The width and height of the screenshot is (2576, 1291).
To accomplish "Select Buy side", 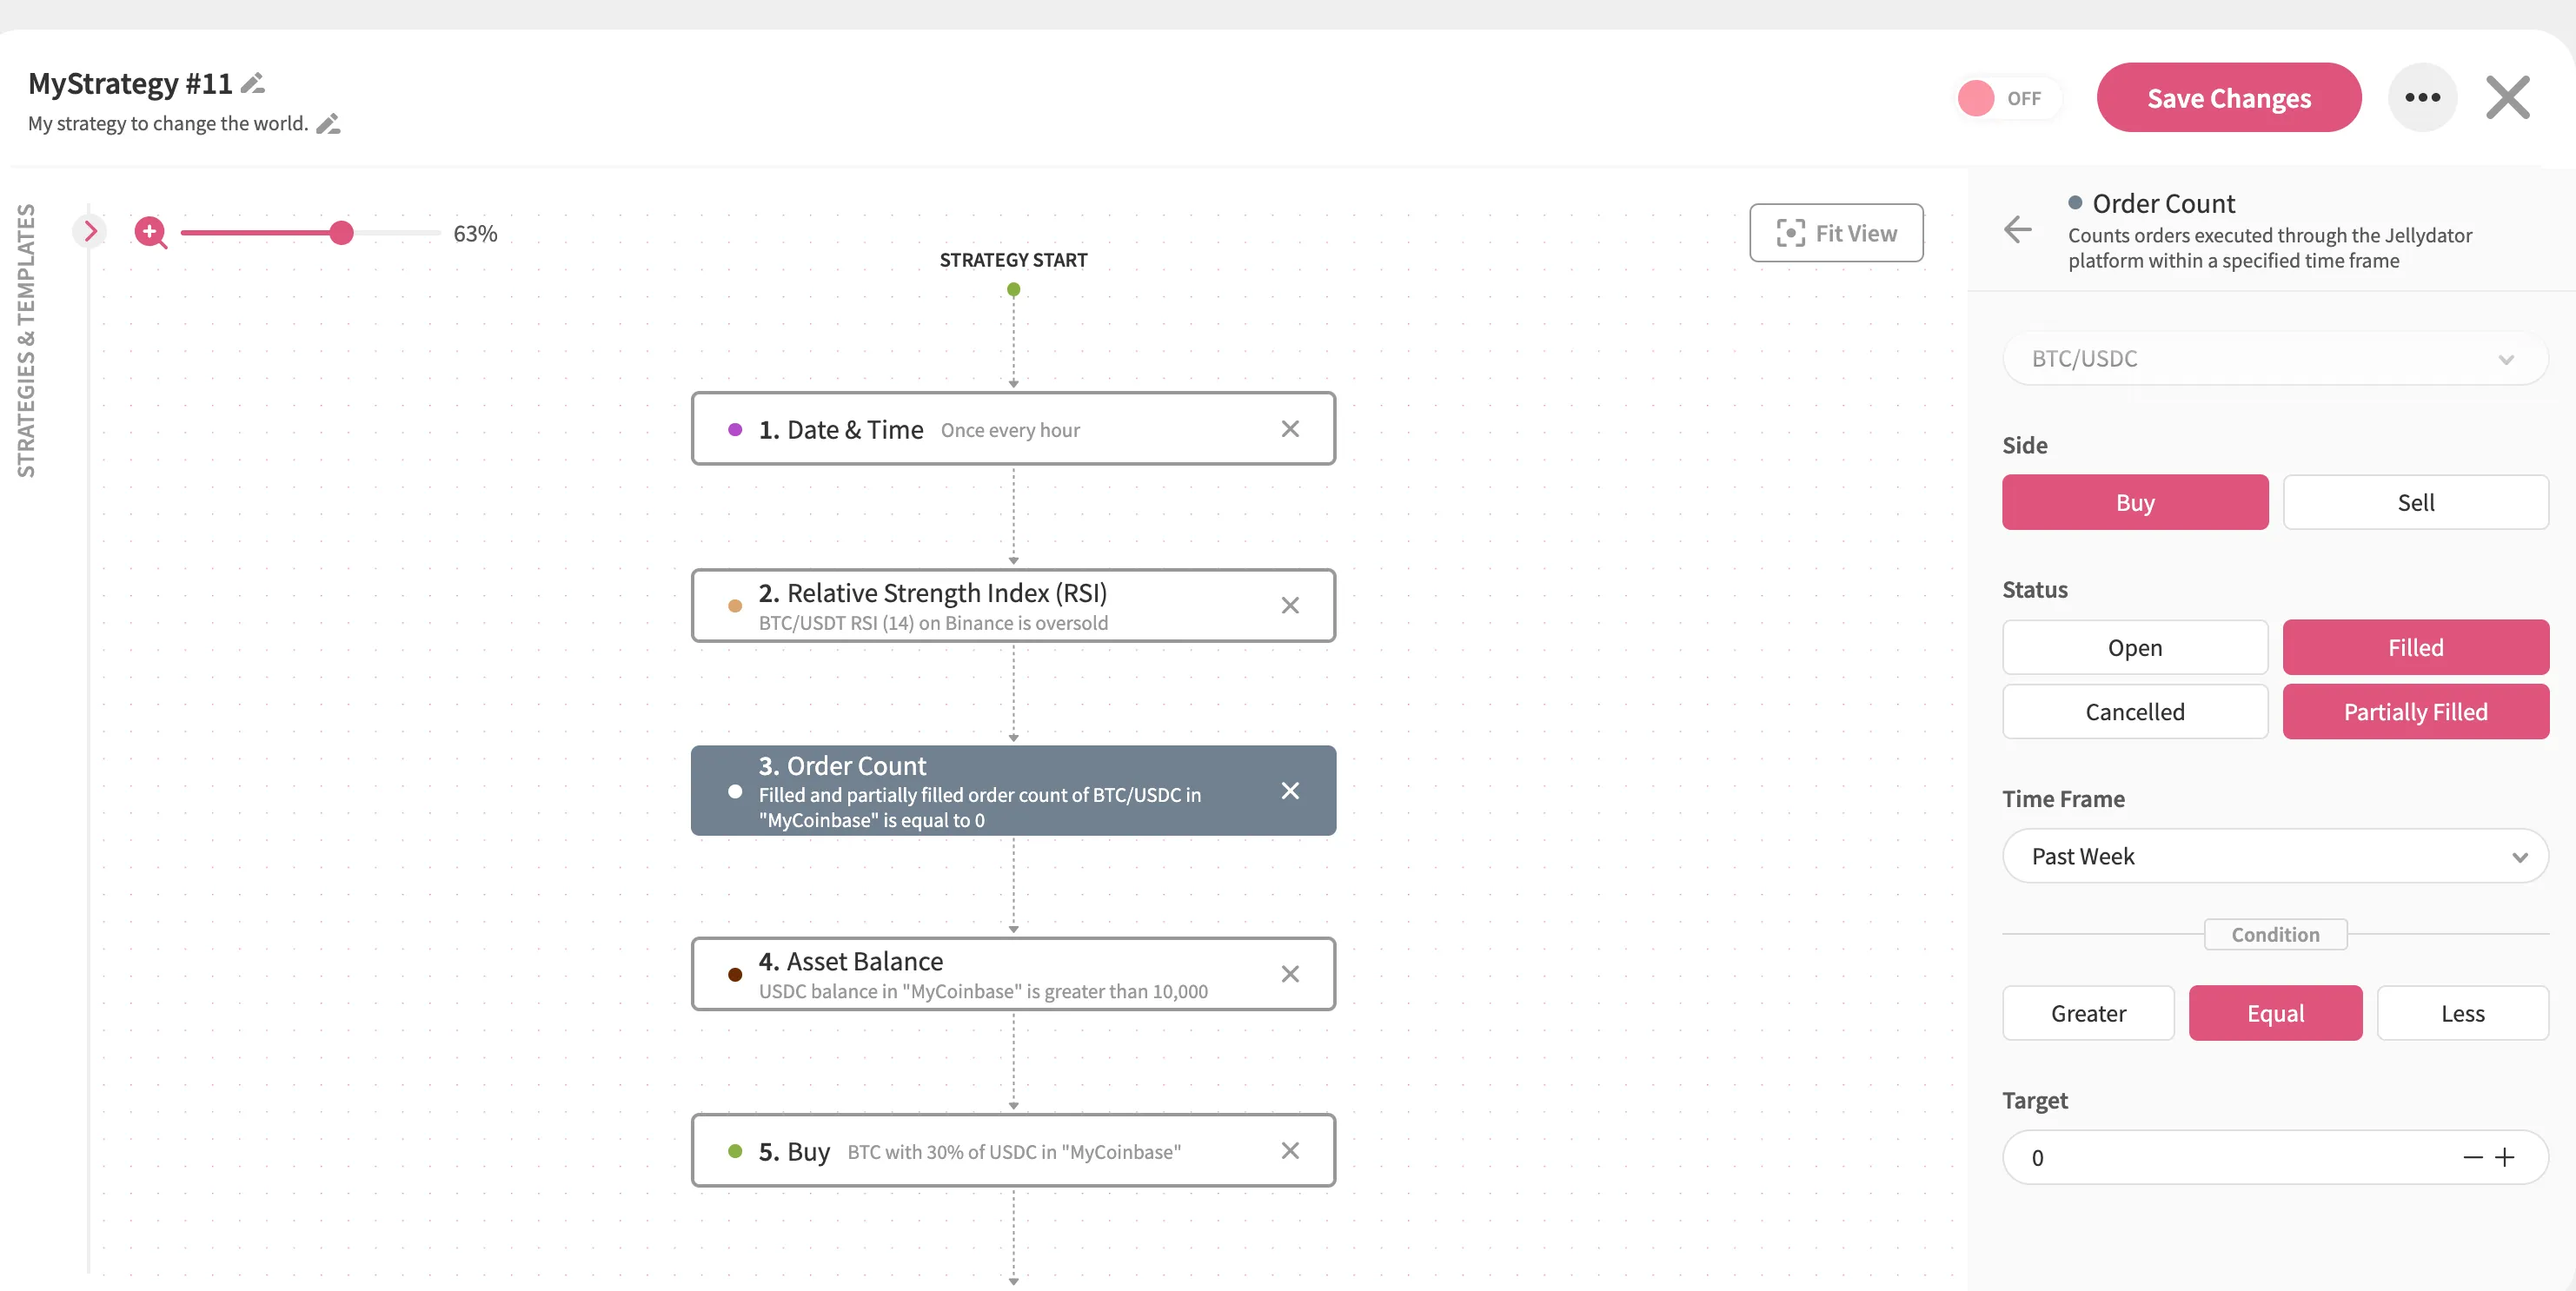I will 2134,502.
